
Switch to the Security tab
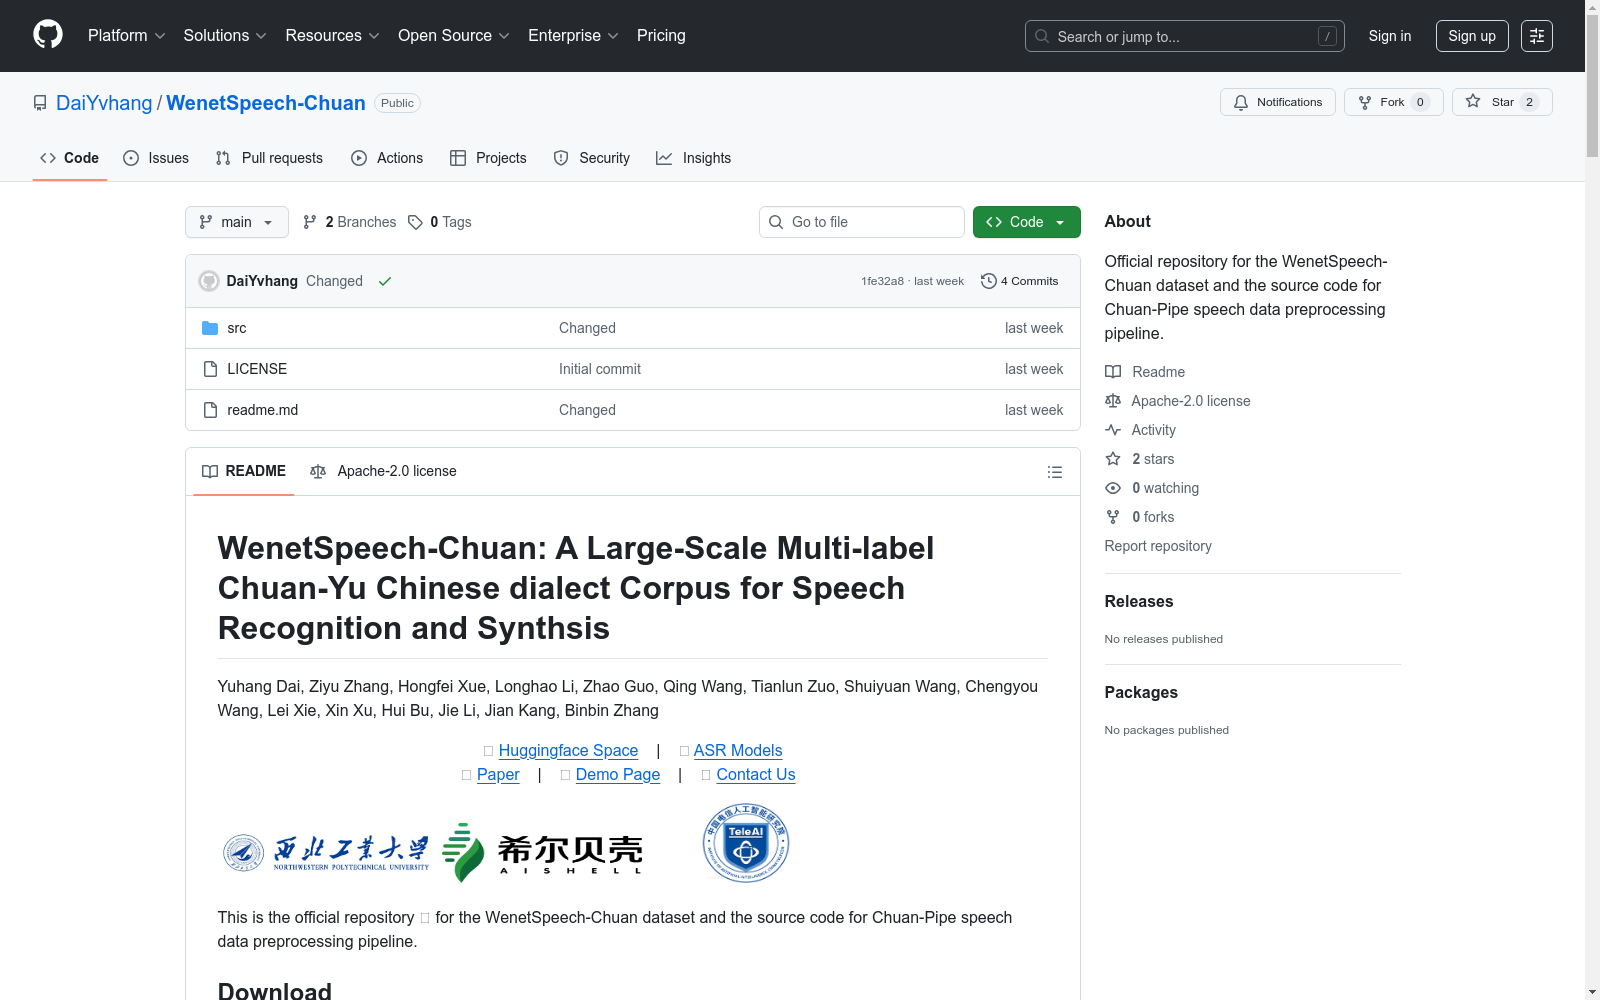click(592, 158)
